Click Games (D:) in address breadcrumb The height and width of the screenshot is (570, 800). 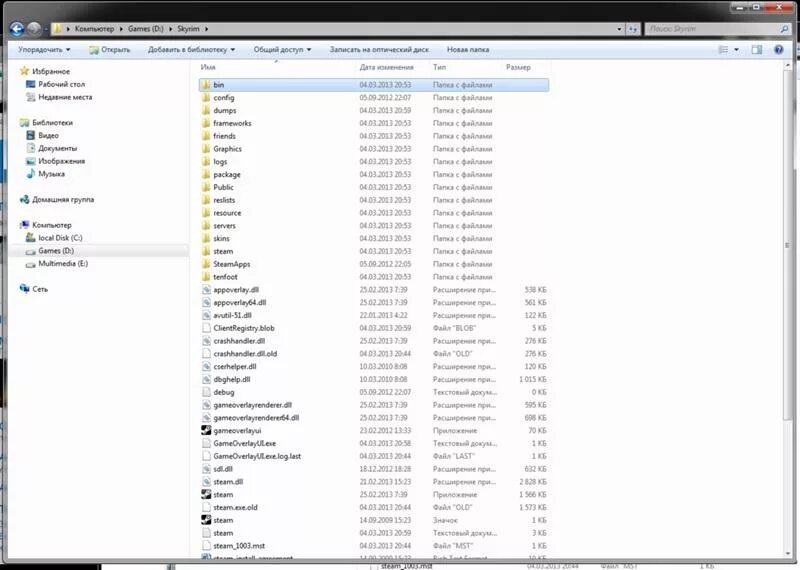pos(145,29)
